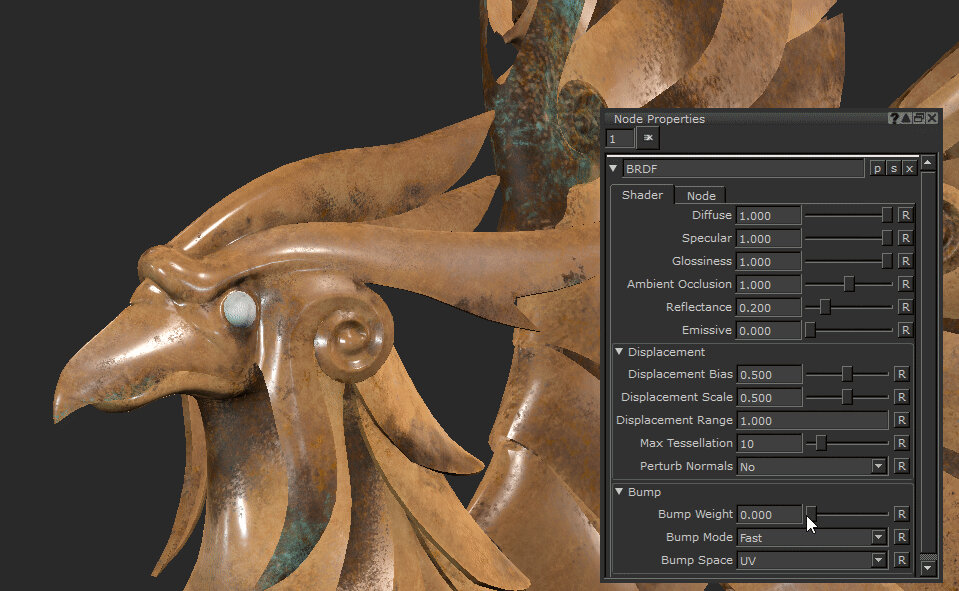Open the Perturb Normals dropdown
Screen dimensions: 959x591
point(878,466)
